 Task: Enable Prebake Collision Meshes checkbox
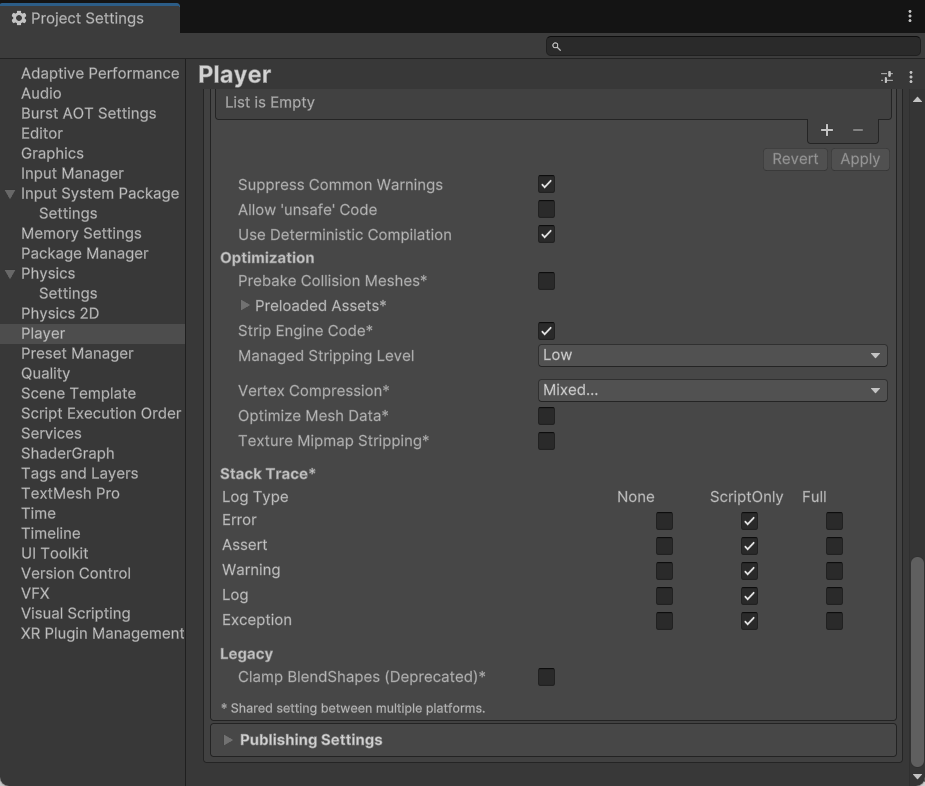coord(546,281)
